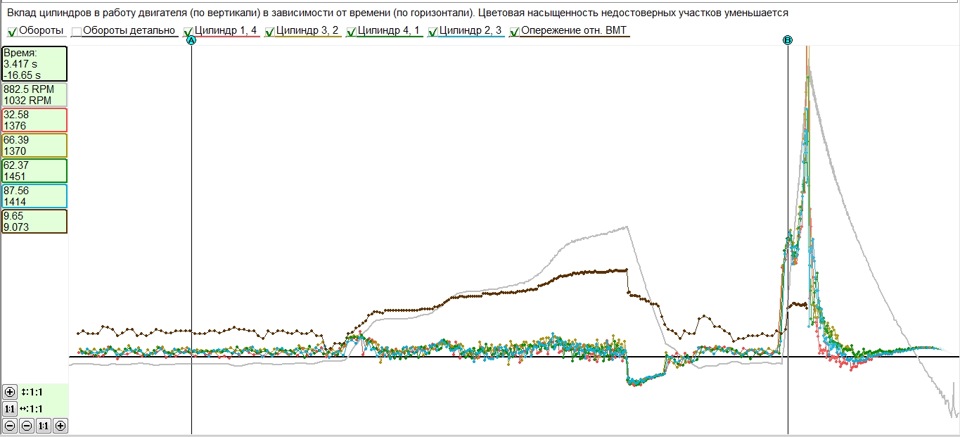Select the brown 9.65 / 9.073 readout box
This screenshot has width=960, height=437.
[x=34, y=221]
